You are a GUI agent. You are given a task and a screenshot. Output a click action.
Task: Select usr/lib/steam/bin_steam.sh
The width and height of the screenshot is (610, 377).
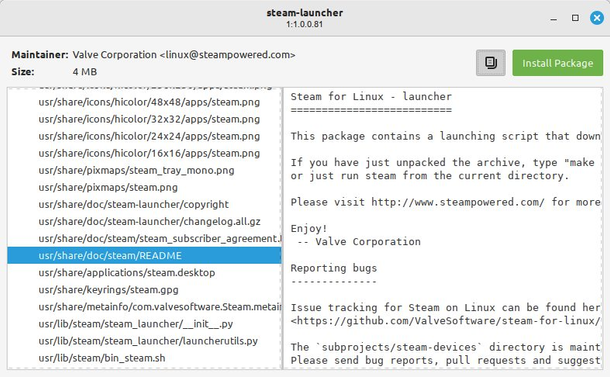point(144,358)
